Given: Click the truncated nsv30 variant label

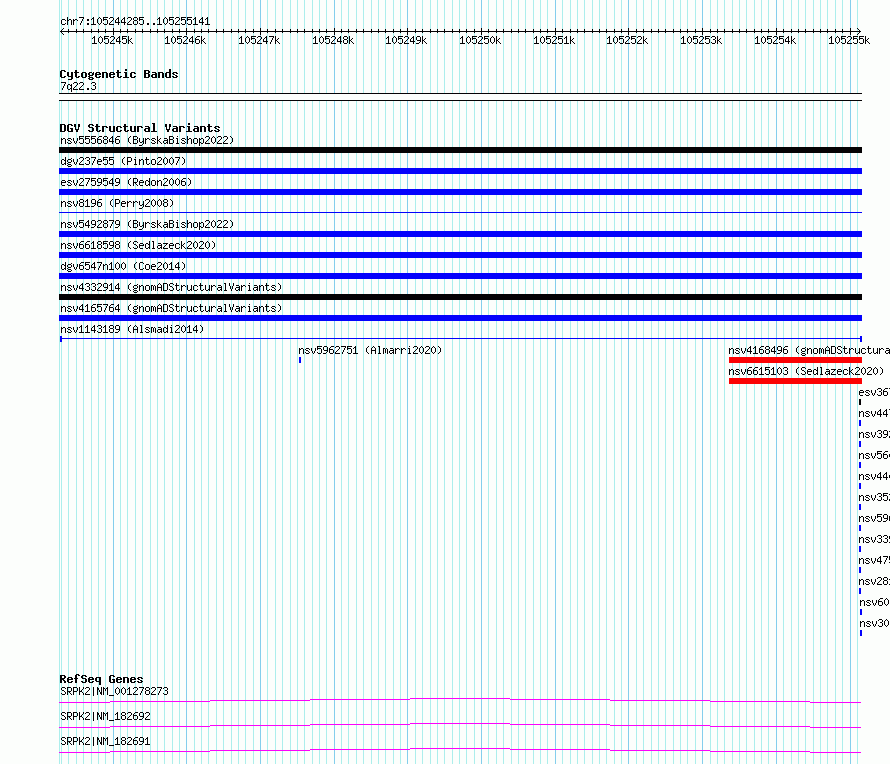Looking at the screenshot, I should [x=874, y=623].
